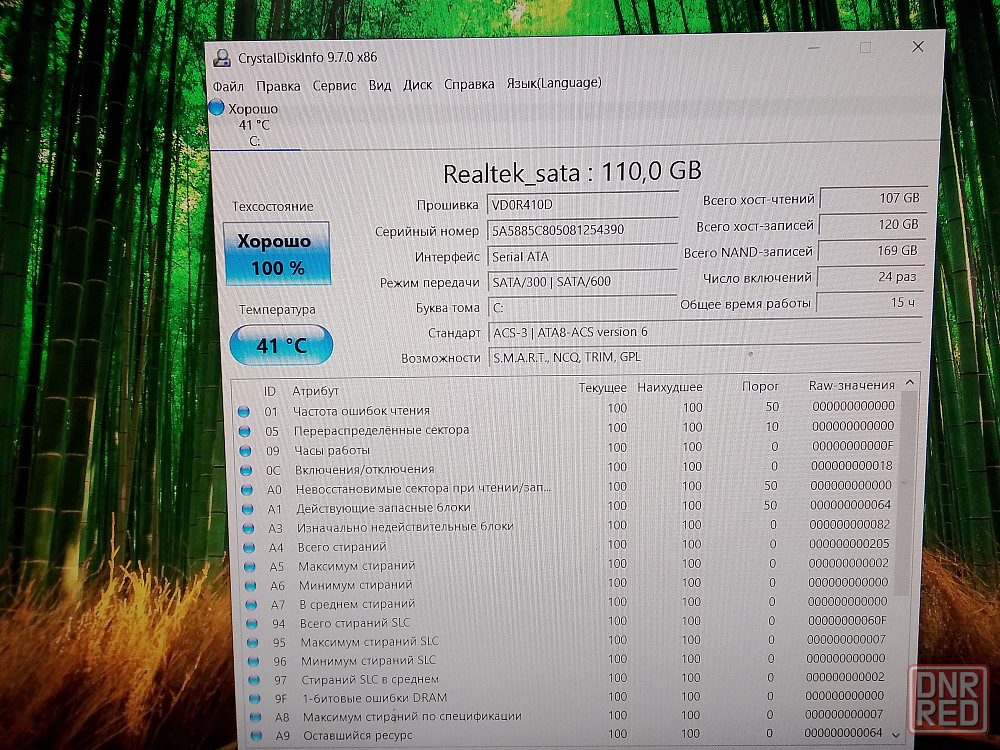
Task: Click the 41 °C temperature button
Action: 281,346
